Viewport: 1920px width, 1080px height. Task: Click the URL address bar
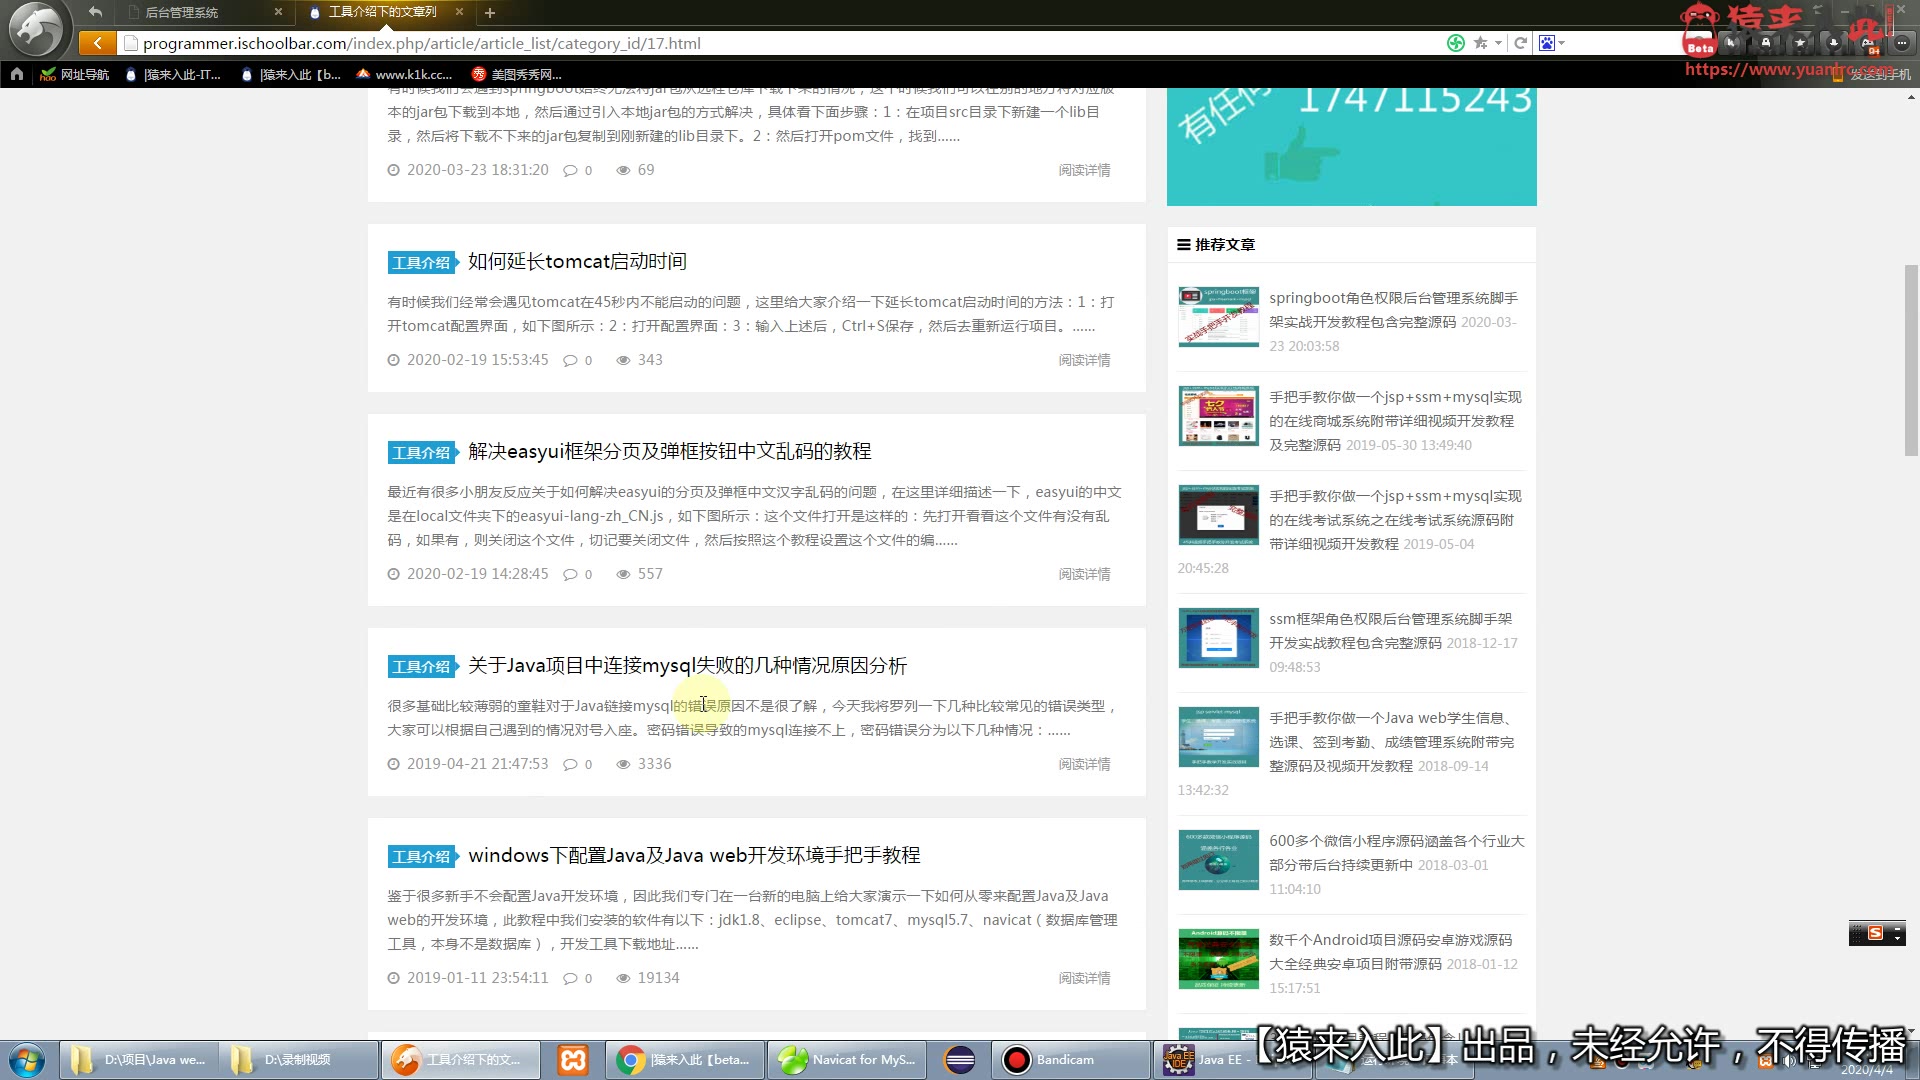[x=780, y=43]
